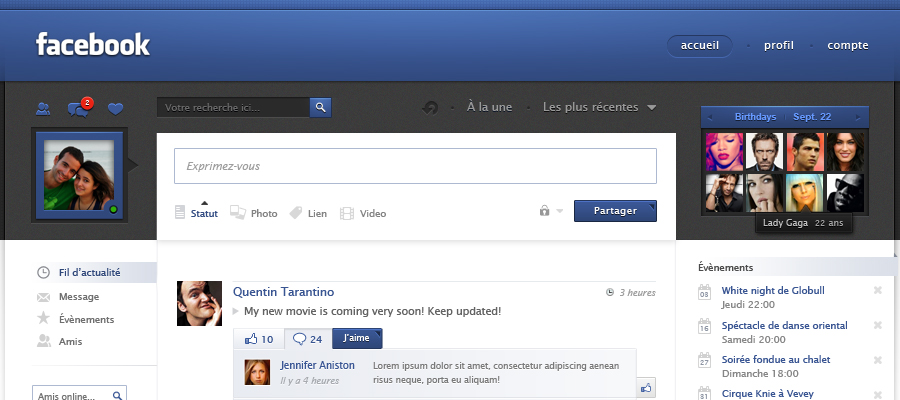Screen dimensions: 900x400
Task: Select Lady Gaga birthday thumbnail
Action: coord(805,193)
